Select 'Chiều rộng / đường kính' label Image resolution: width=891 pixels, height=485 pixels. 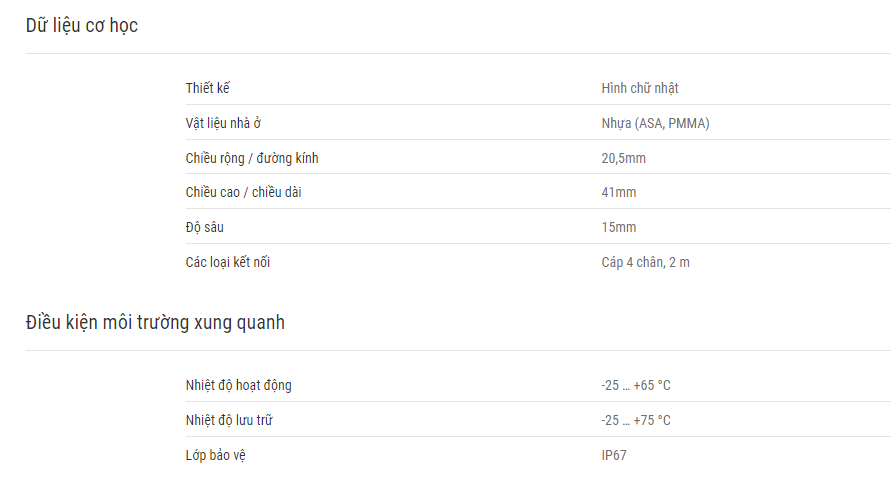click(x=252, y=158)
